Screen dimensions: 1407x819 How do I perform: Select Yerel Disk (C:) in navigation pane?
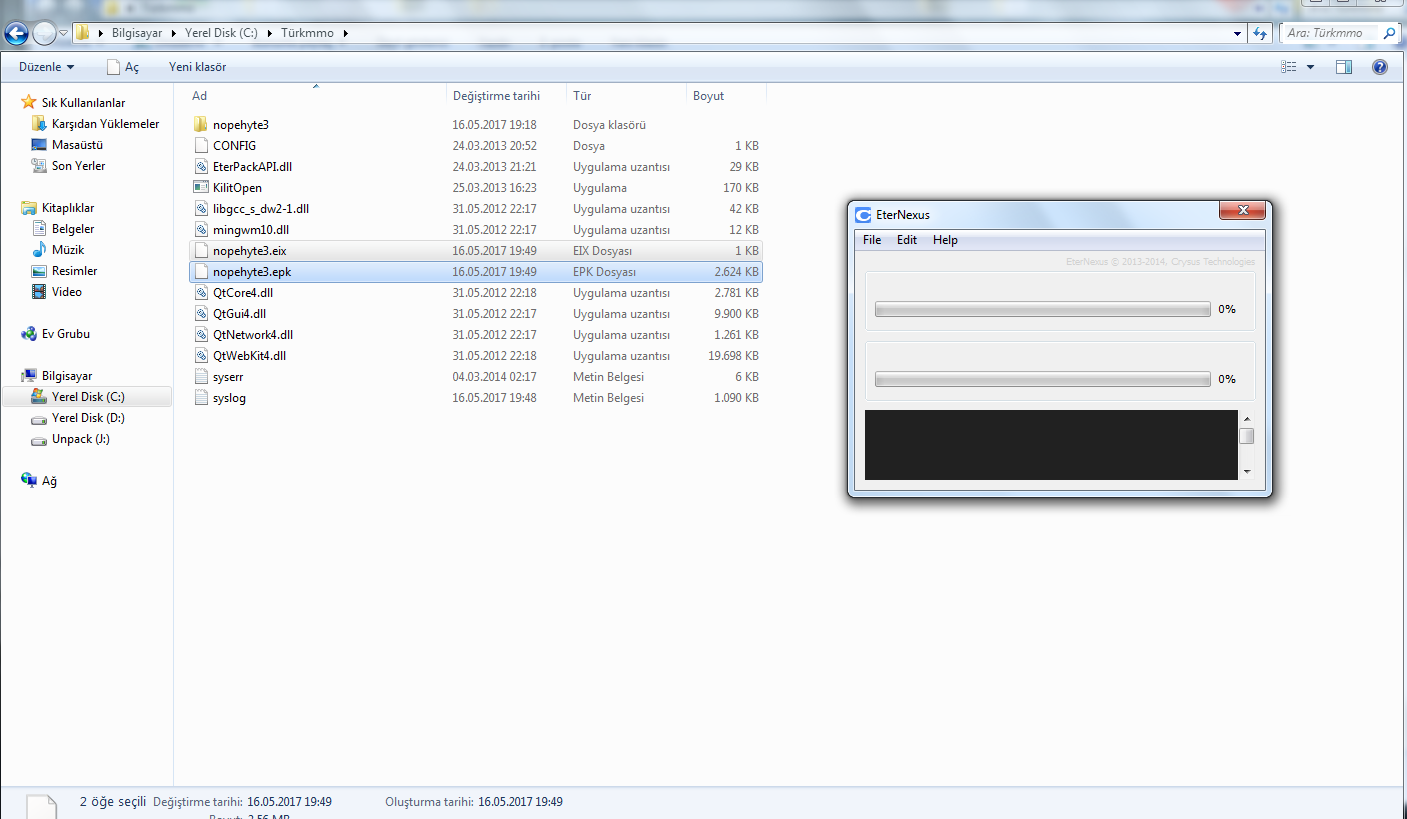(88, 397)
